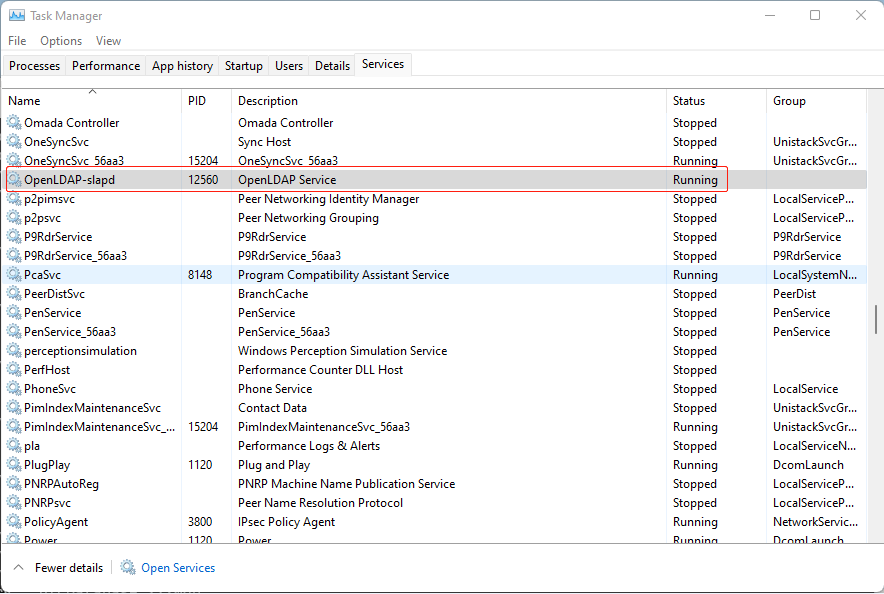Click the gear icon beside OneSyncSvc
Image resolution: width=884 pixels, height=594 pixels.
tap(14, 141)
